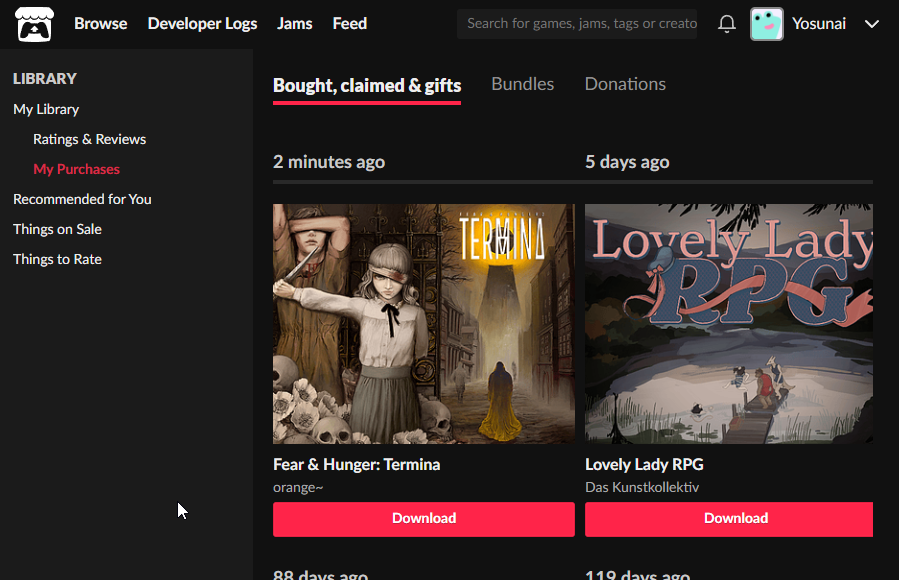Click the '5 days ago' timestamp
Image resolution: width=899 pixels, height=580 pixels.
[627, 162]
